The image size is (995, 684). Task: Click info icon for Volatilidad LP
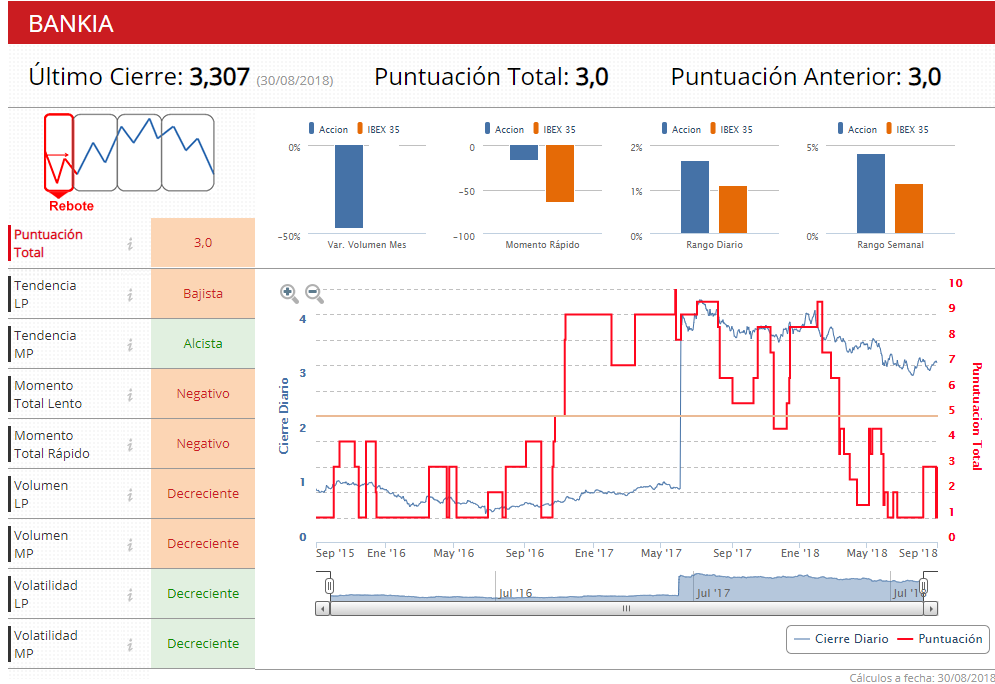[130, 594]
